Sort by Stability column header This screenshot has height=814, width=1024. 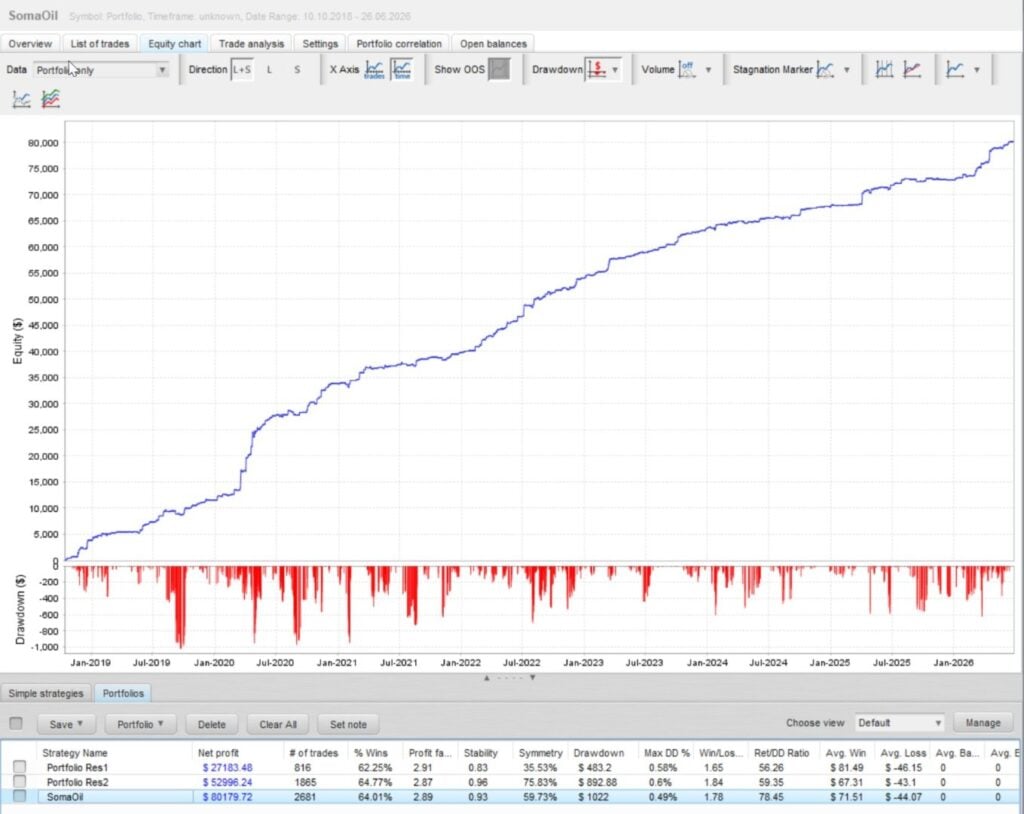pyautogui.click(x=480, y=753)
